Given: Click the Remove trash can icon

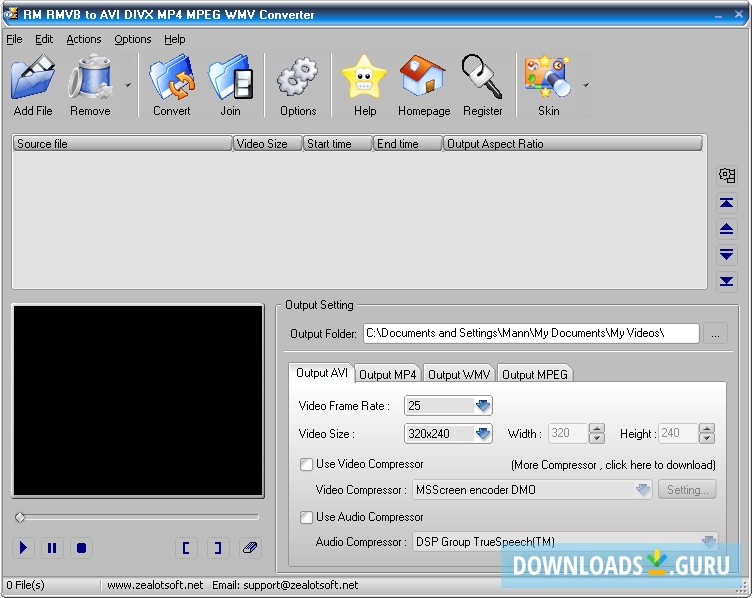Looking at the screenshot, I should tap(90, 78).
